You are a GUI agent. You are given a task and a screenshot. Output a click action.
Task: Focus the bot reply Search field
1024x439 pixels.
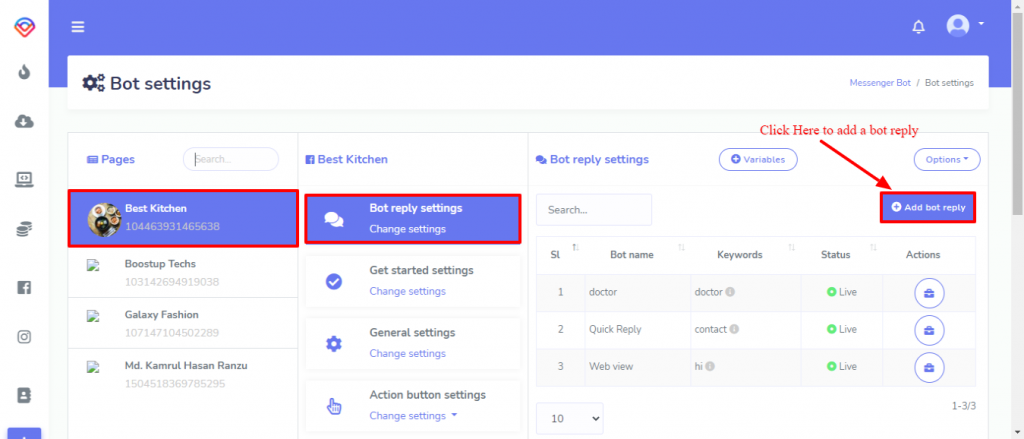[x=594, y=210]
